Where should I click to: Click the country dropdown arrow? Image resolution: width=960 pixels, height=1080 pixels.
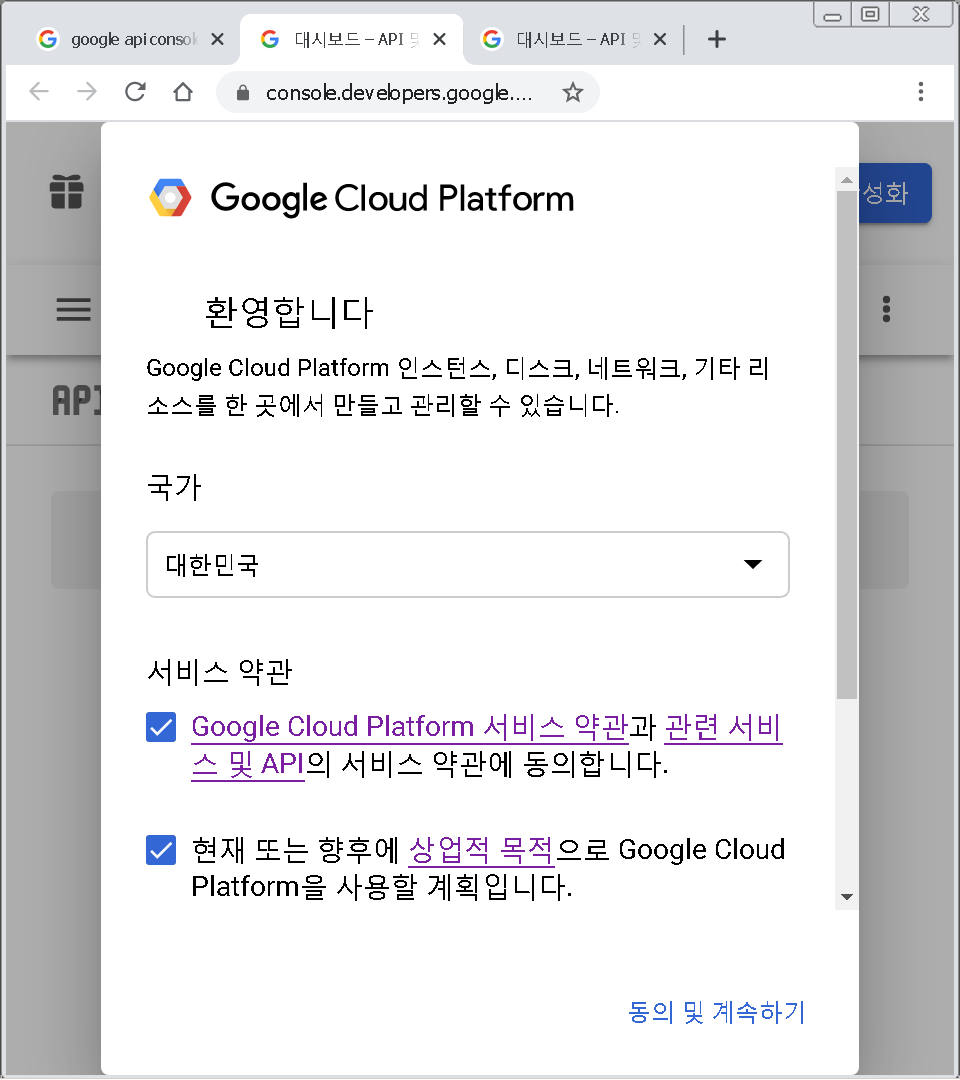[753, 564]
